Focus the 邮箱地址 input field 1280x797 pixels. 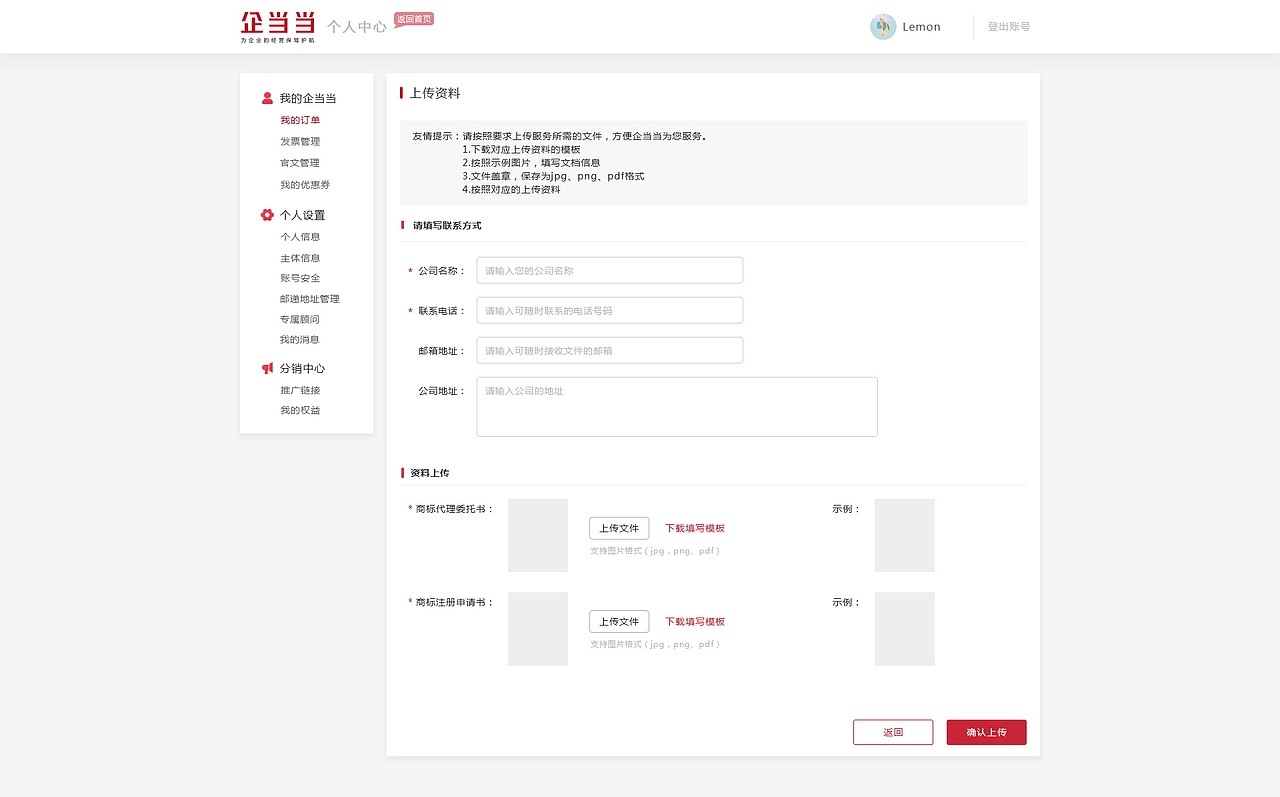point(610,350)
